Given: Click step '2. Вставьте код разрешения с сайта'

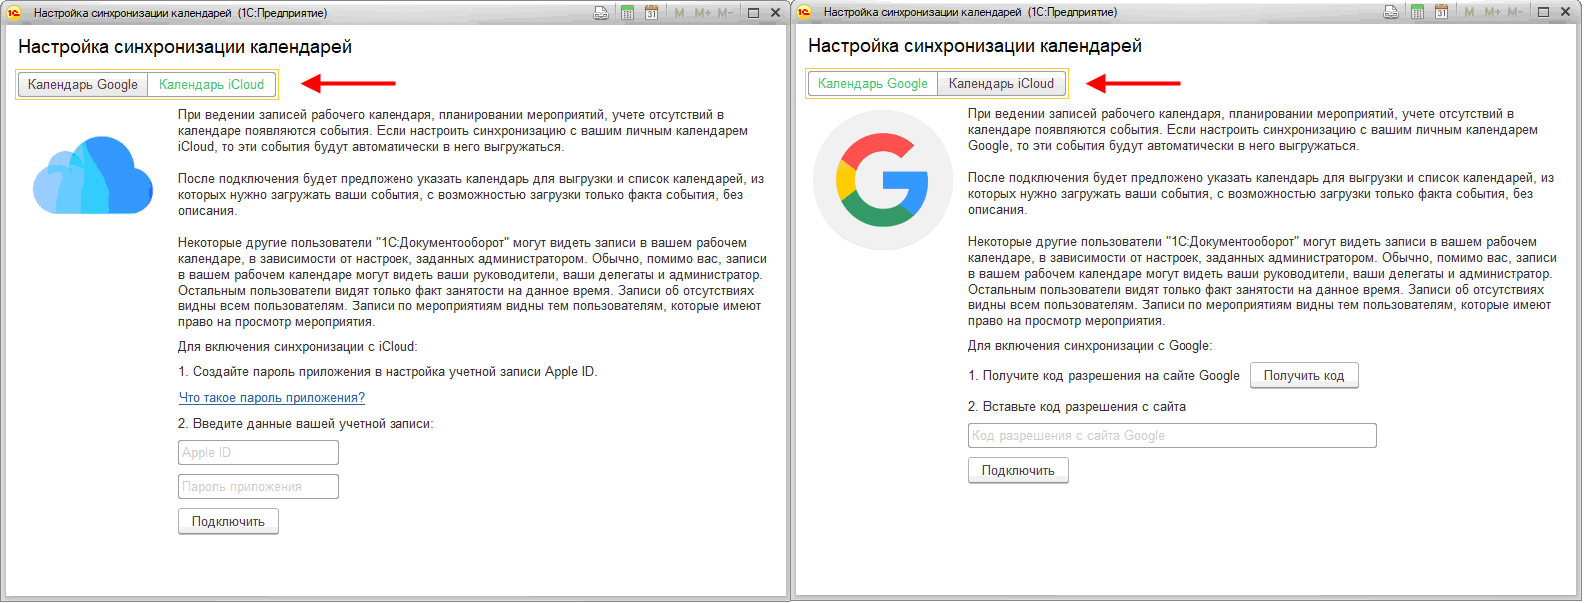Looking at the screenshot, I should click(x=1077, y=407).
